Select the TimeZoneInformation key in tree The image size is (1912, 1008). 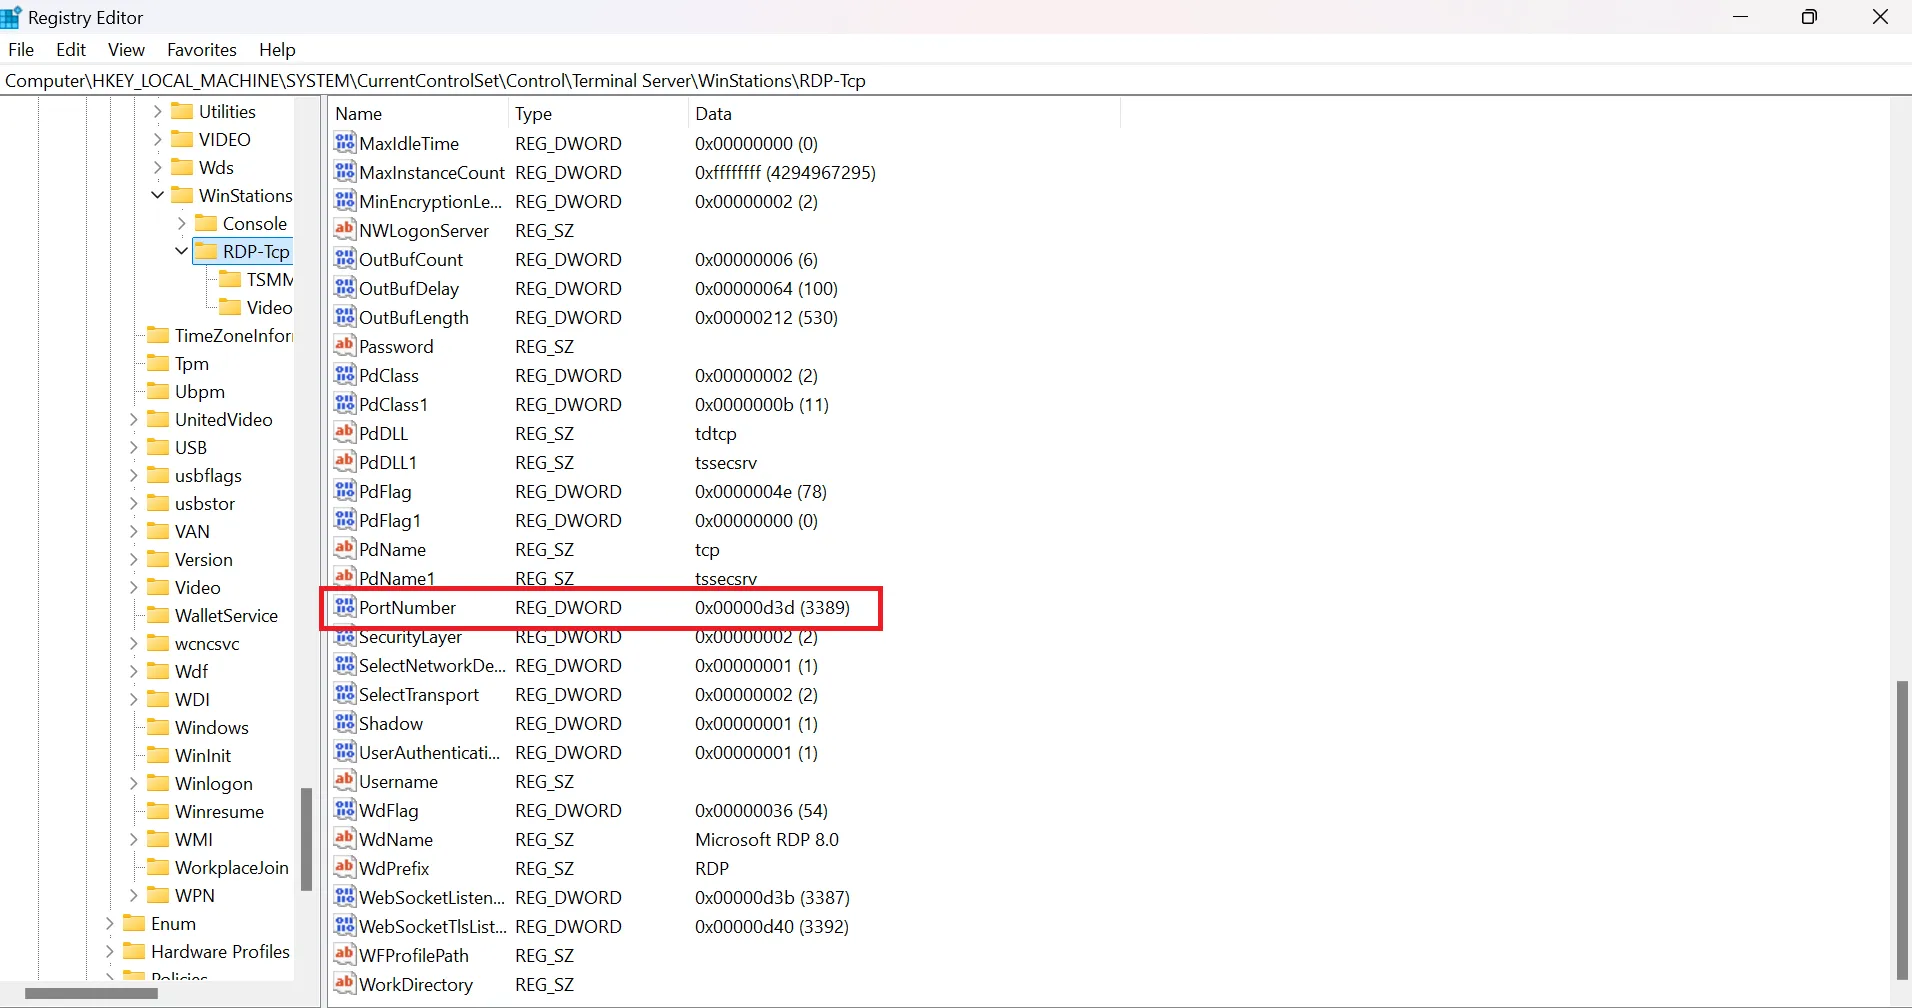[x=232, y=335]
